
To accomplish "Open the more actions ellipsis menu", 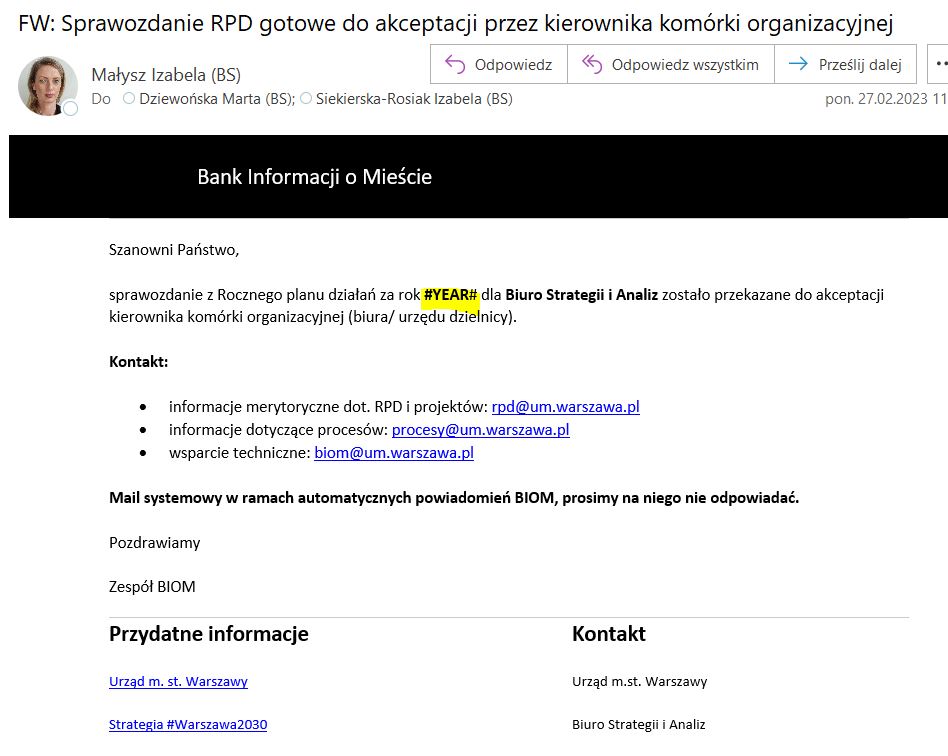I will (939, 65).
